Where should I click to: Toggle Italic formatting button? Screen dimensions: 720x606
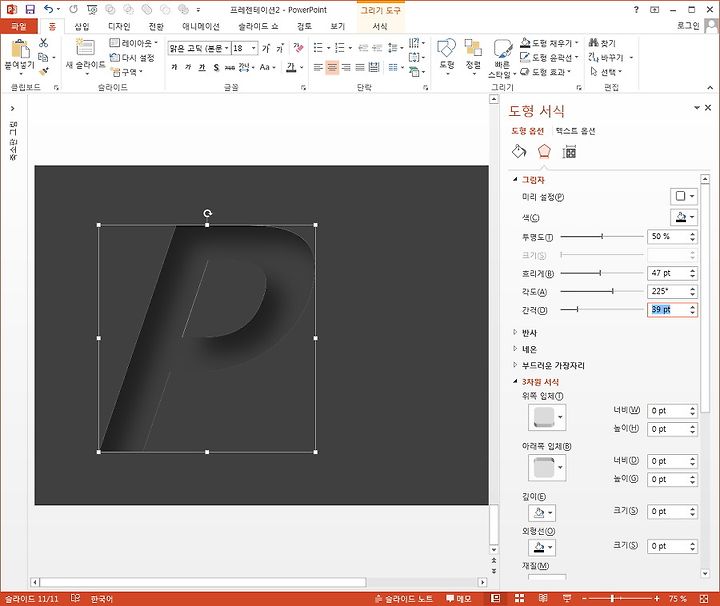[x=188, y=68]
